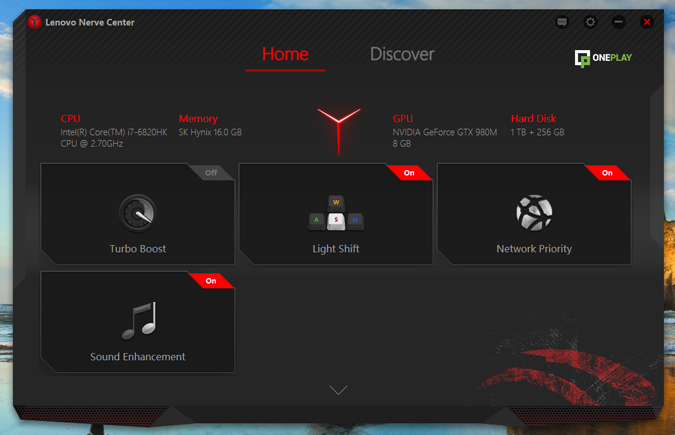
Task: Click 'SK Hynix 16.0 GB' text
Action: [210, 133]
